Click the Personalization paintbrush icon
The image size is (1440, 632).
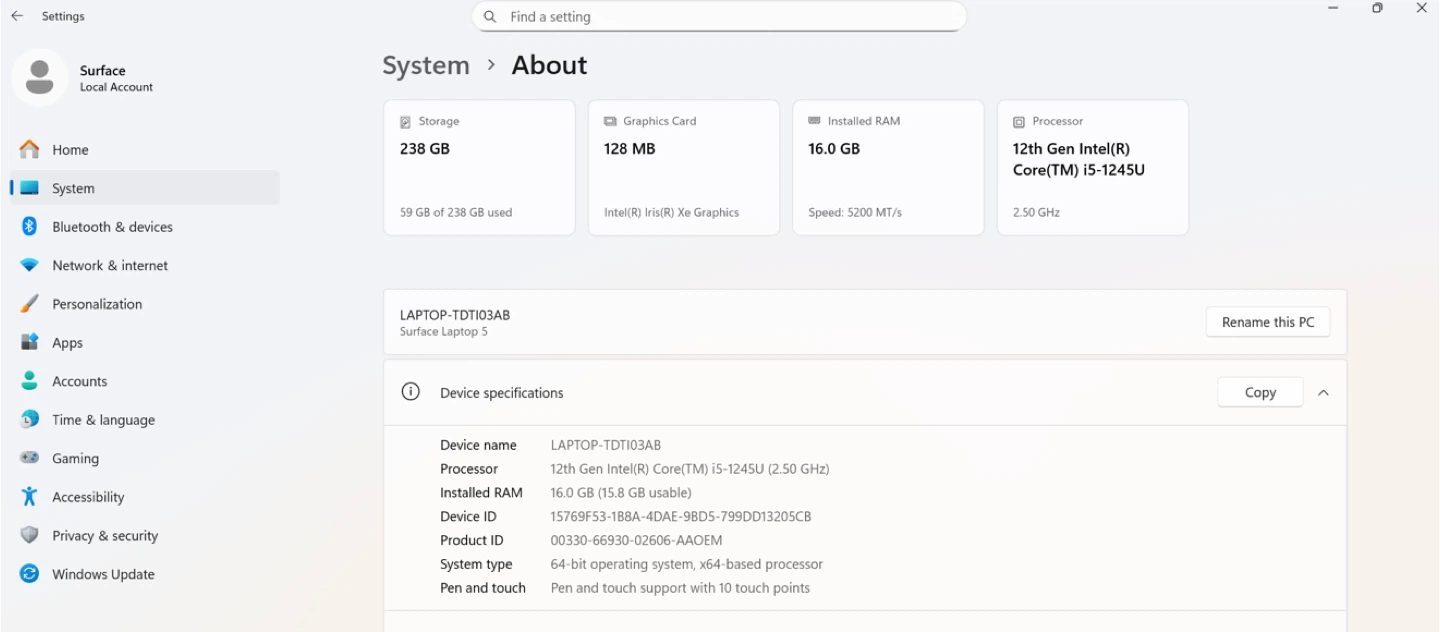pos(30,304)
